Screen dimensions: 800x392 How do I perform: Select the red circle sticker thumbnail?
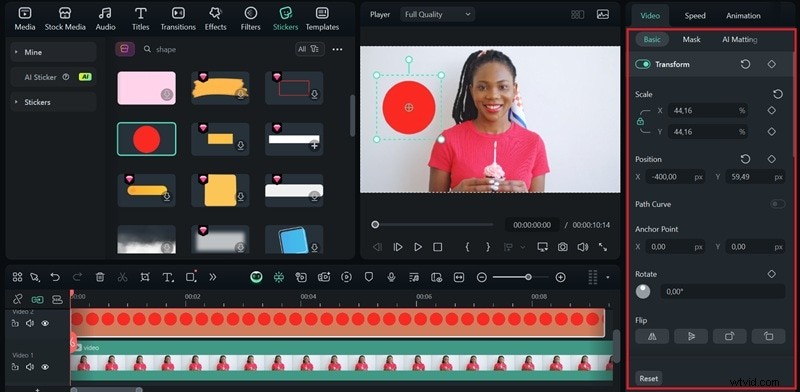(146, 139)
